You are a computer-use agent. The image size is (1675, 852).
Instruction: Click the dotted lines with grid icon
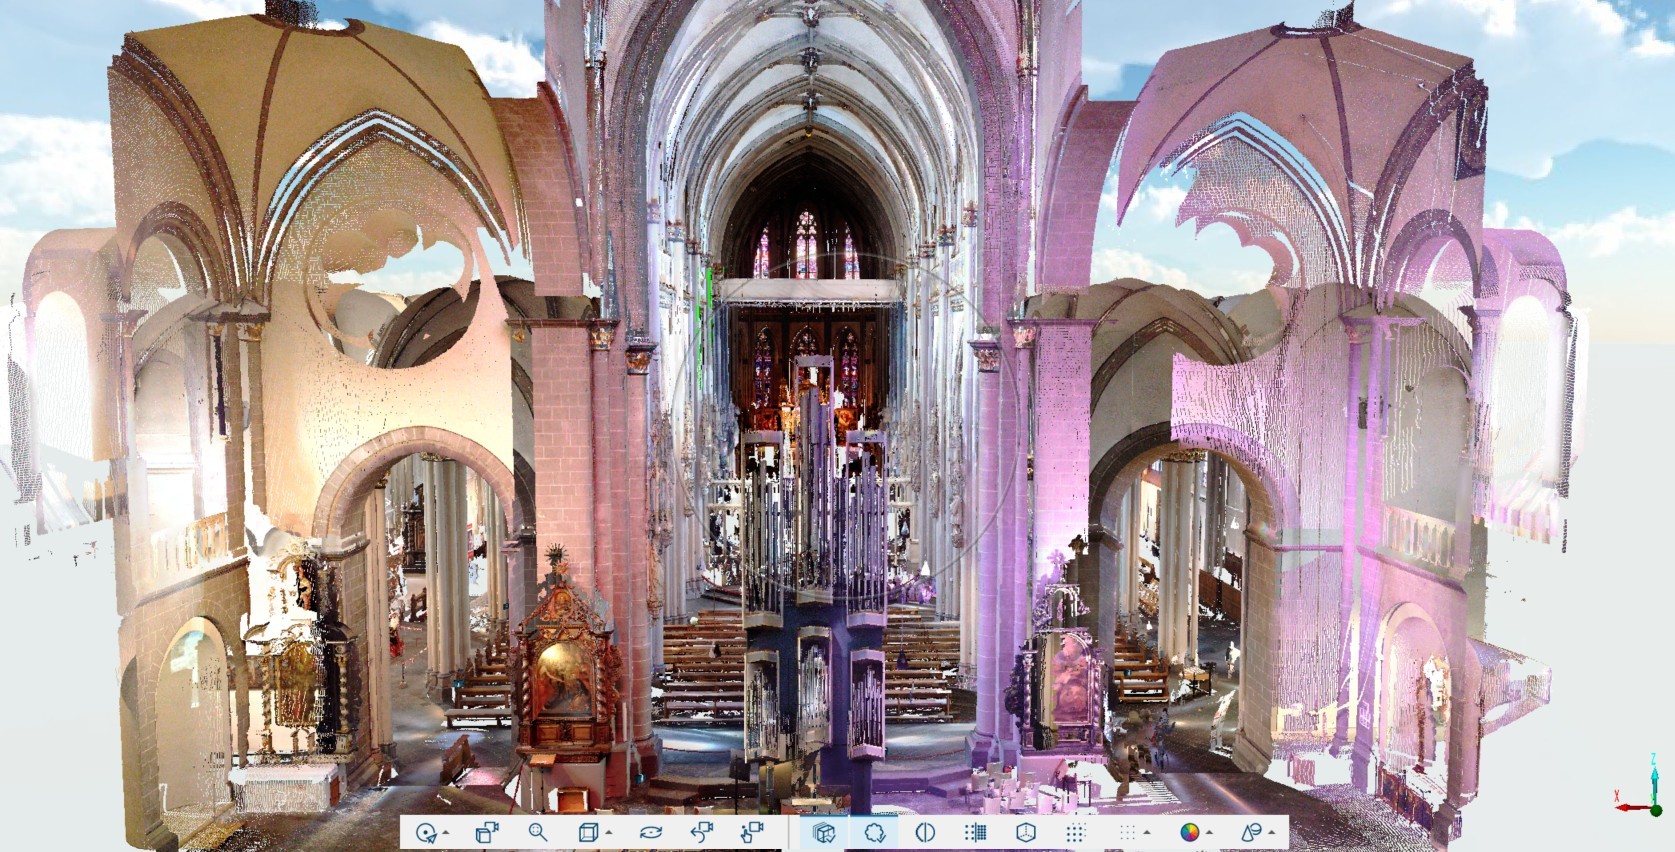point(975,832)
